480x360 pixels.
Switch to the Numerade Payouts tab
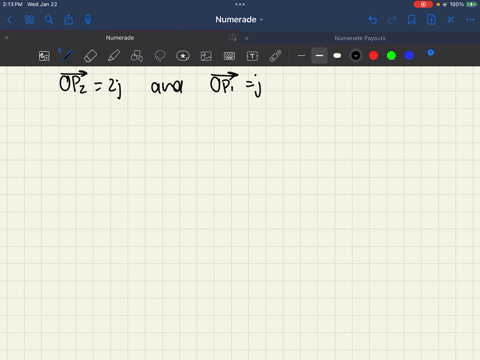point(360,38)
